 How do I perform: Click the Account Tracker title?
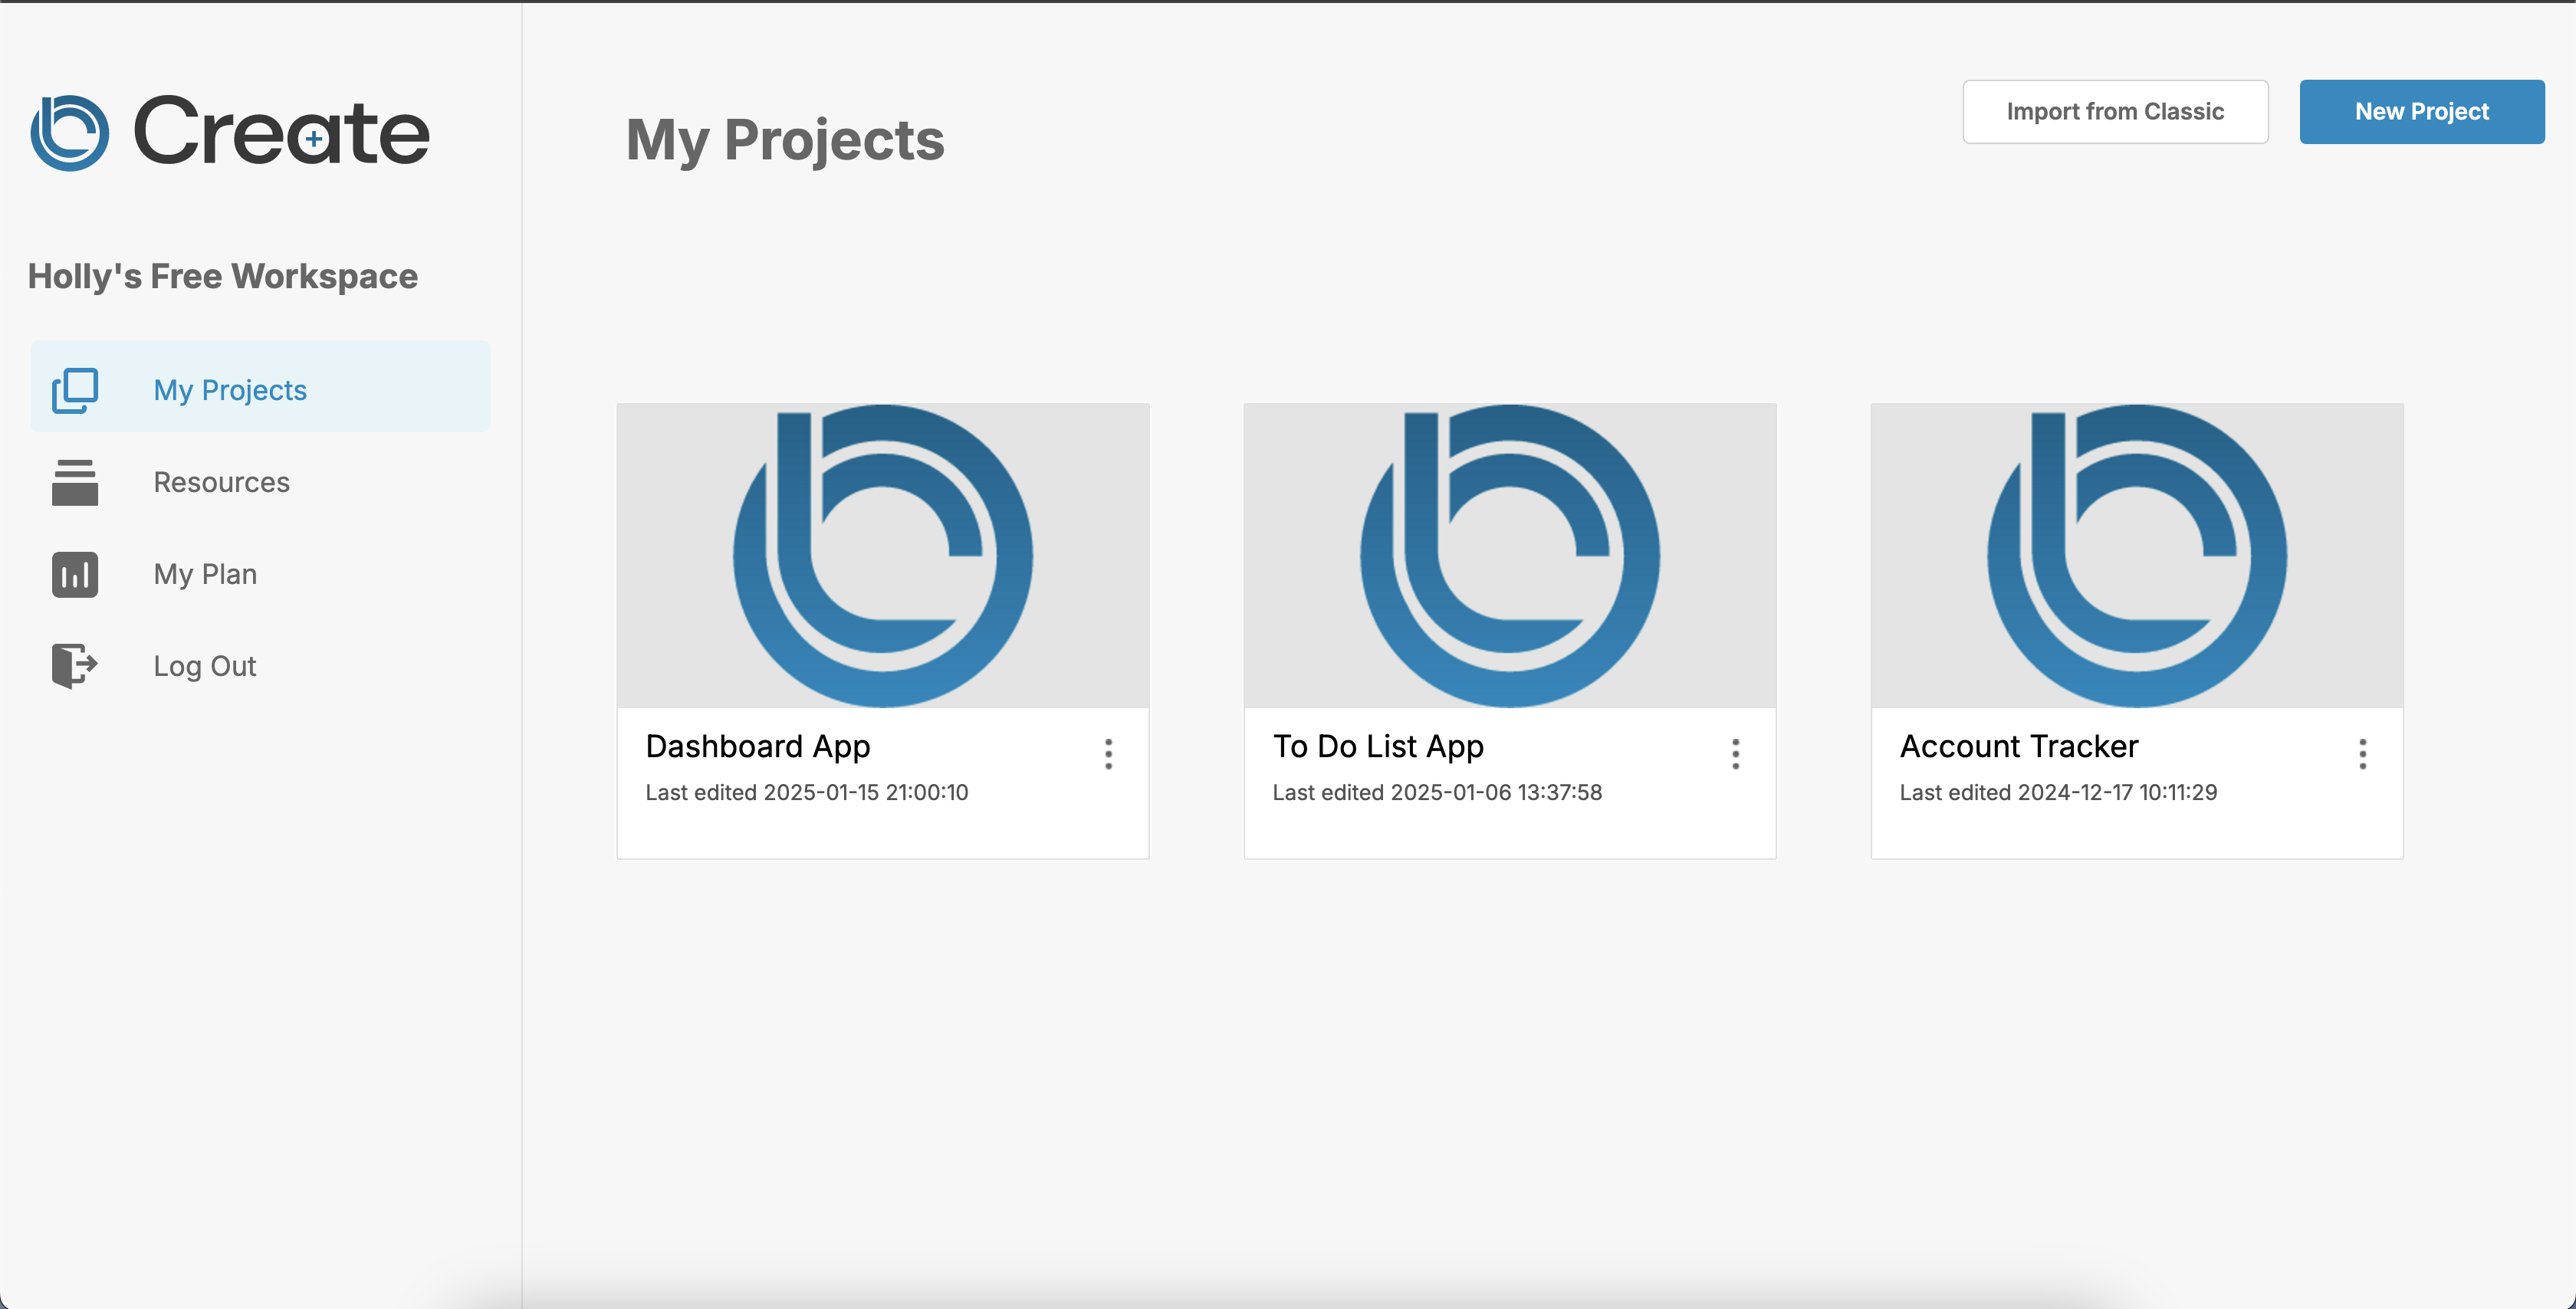[2019, 746]
